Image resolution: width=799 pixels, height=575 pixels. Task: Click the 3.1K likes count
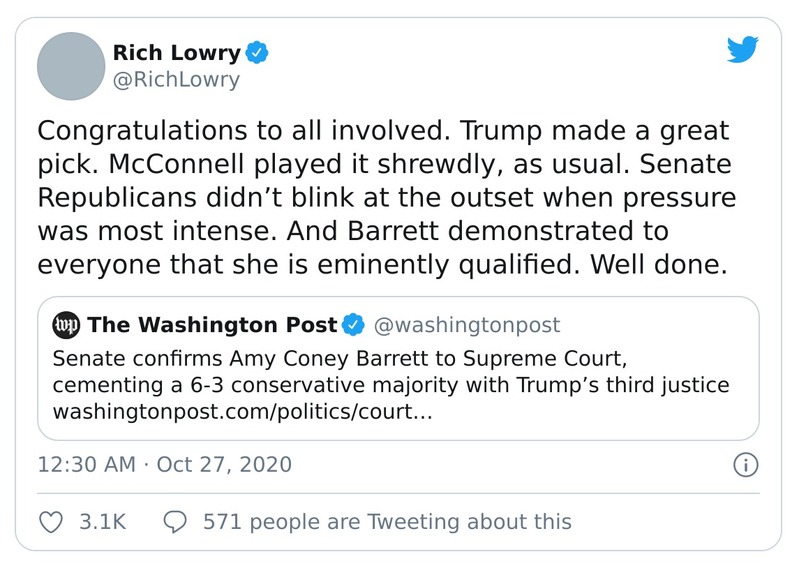coord(102,522)
